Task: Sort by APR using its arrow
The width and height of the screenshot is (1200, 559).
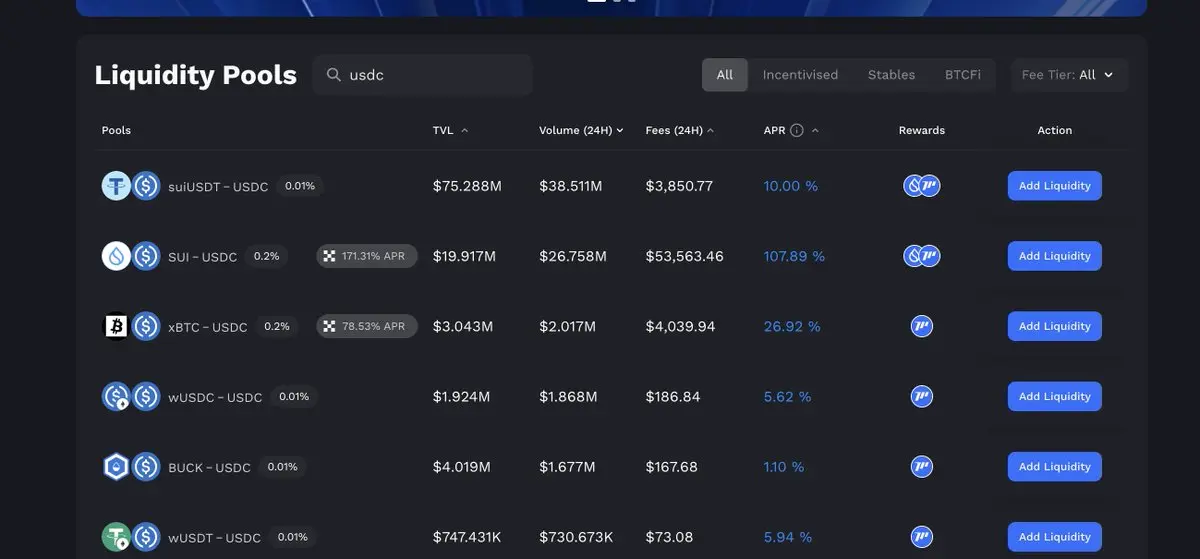Action: [x=815, y=130]
